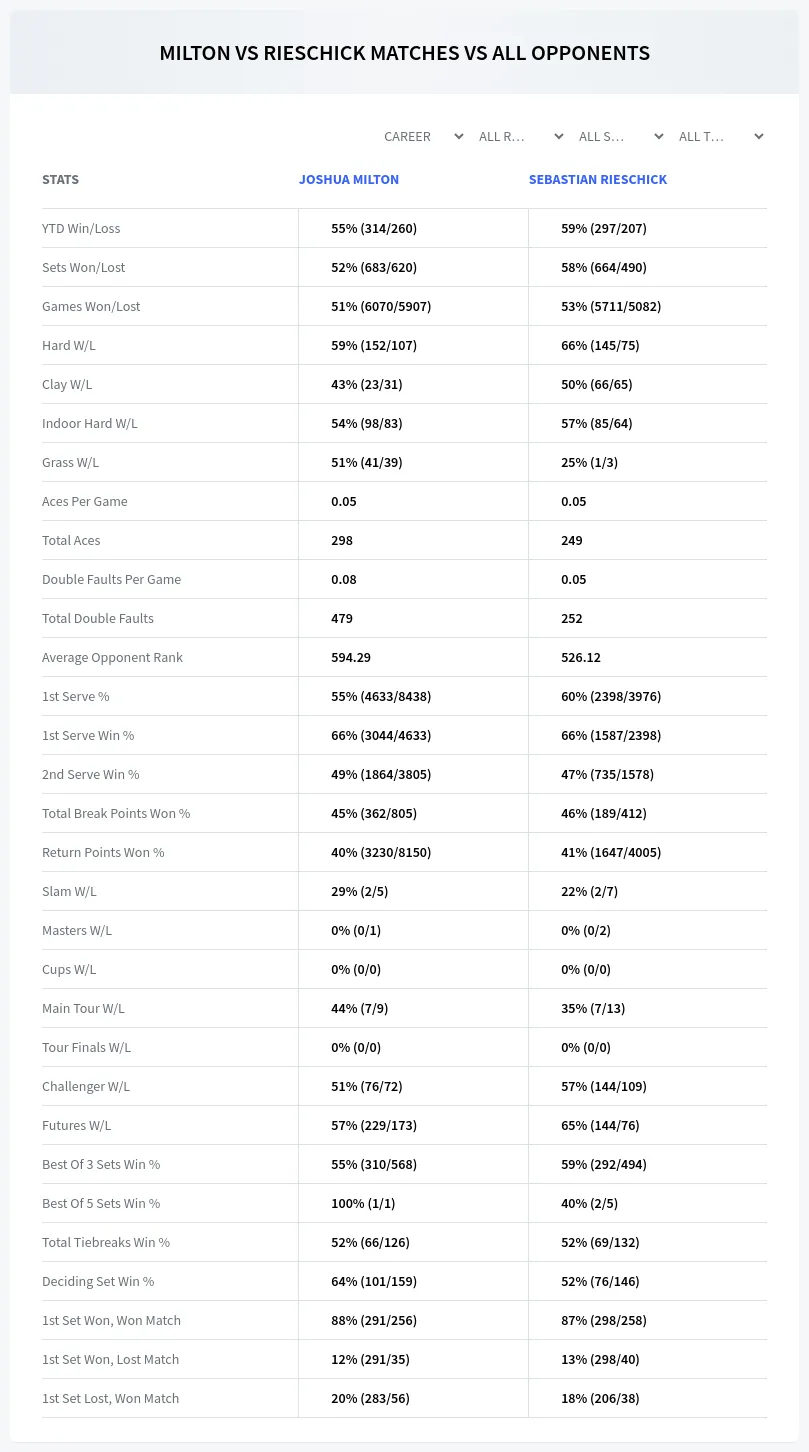Open the ALL S... dropdown filter
809x1452 pixels.
[622, 136]
